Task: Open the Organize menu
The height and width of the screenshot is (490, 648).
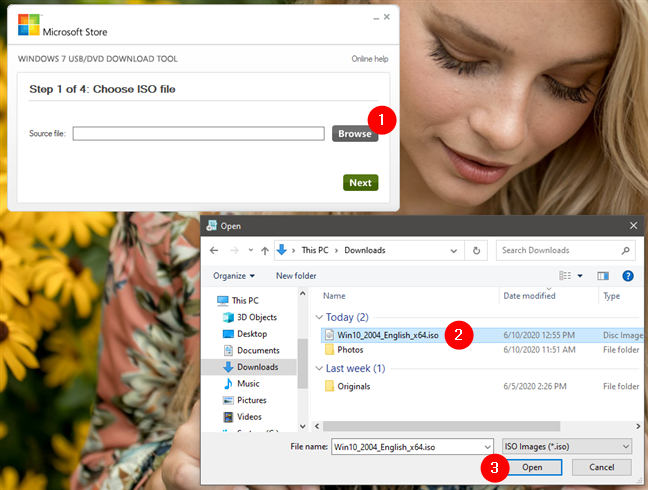Action: tap(233, 276)
